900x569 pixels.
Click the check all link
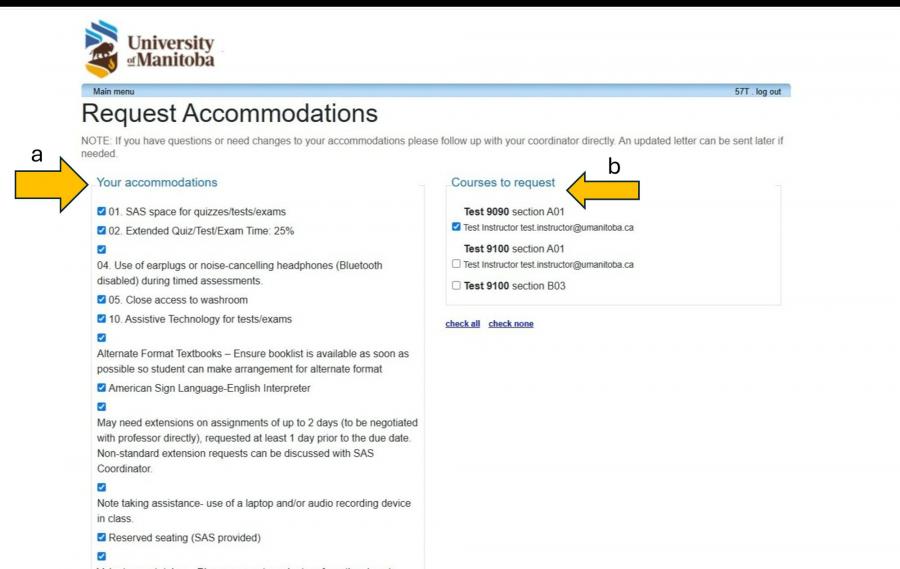(462, 324)
